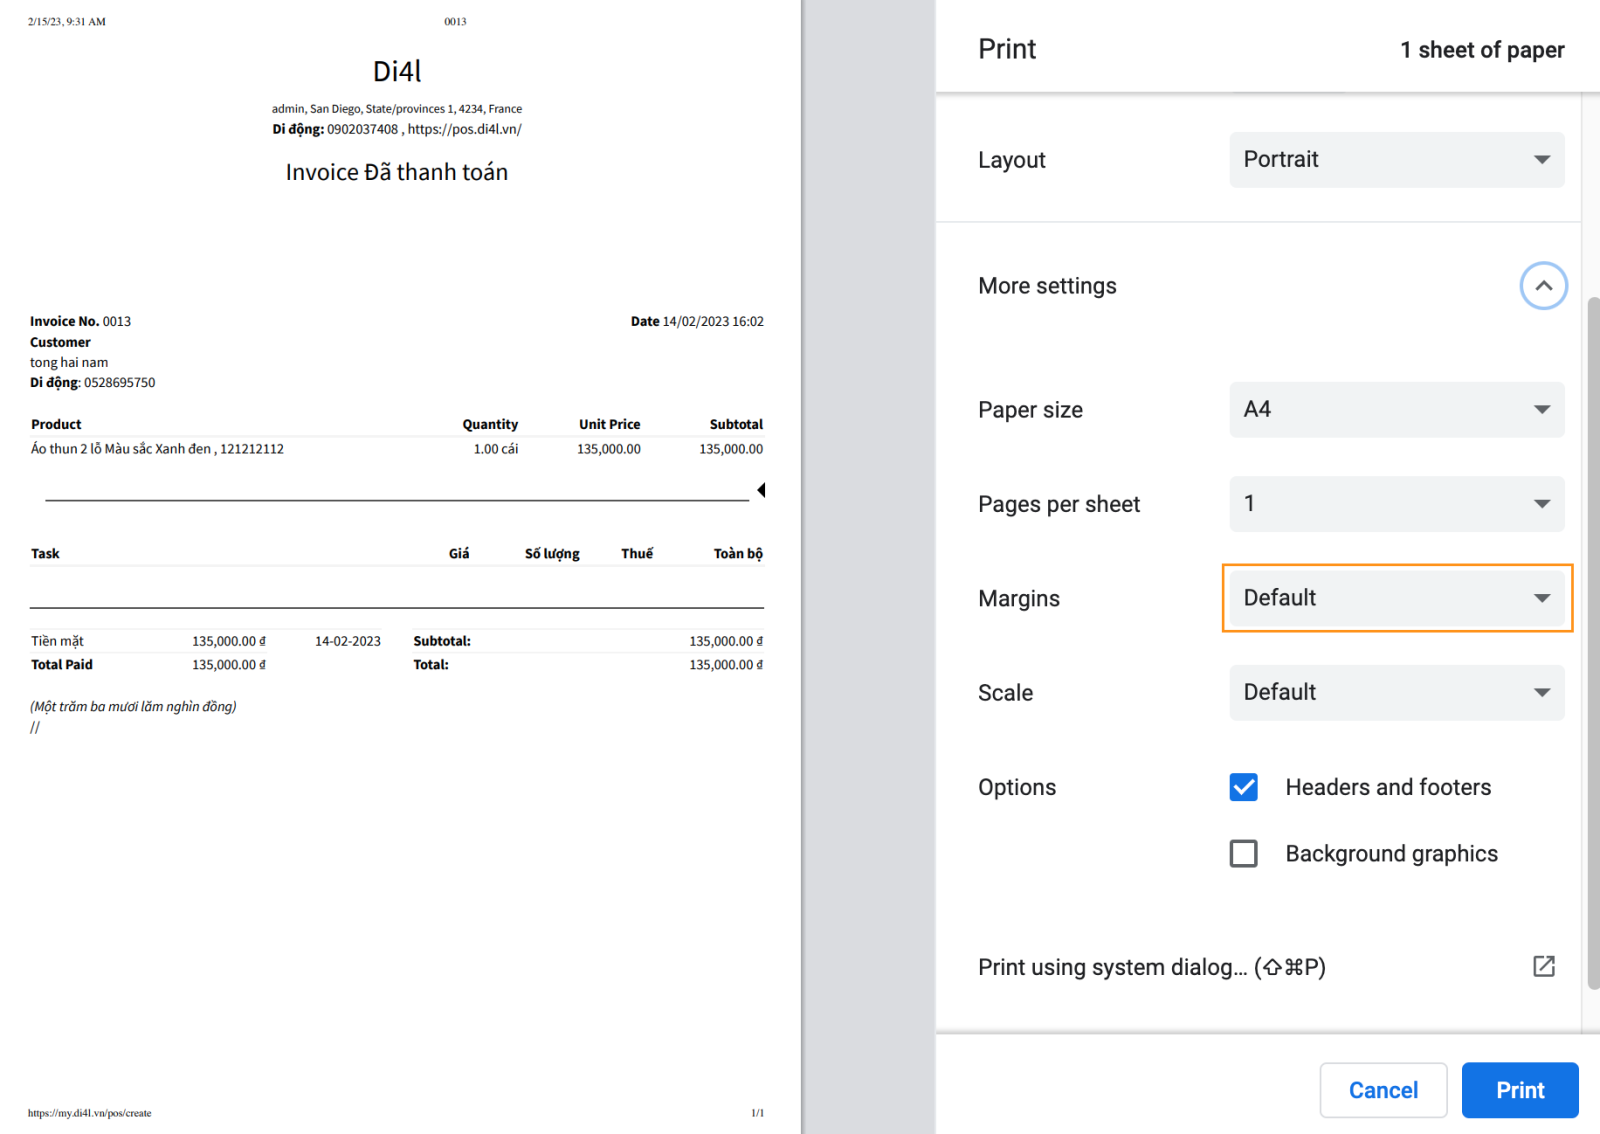
Task: Click the print settings scrollbar
Action: (1593, 640)
